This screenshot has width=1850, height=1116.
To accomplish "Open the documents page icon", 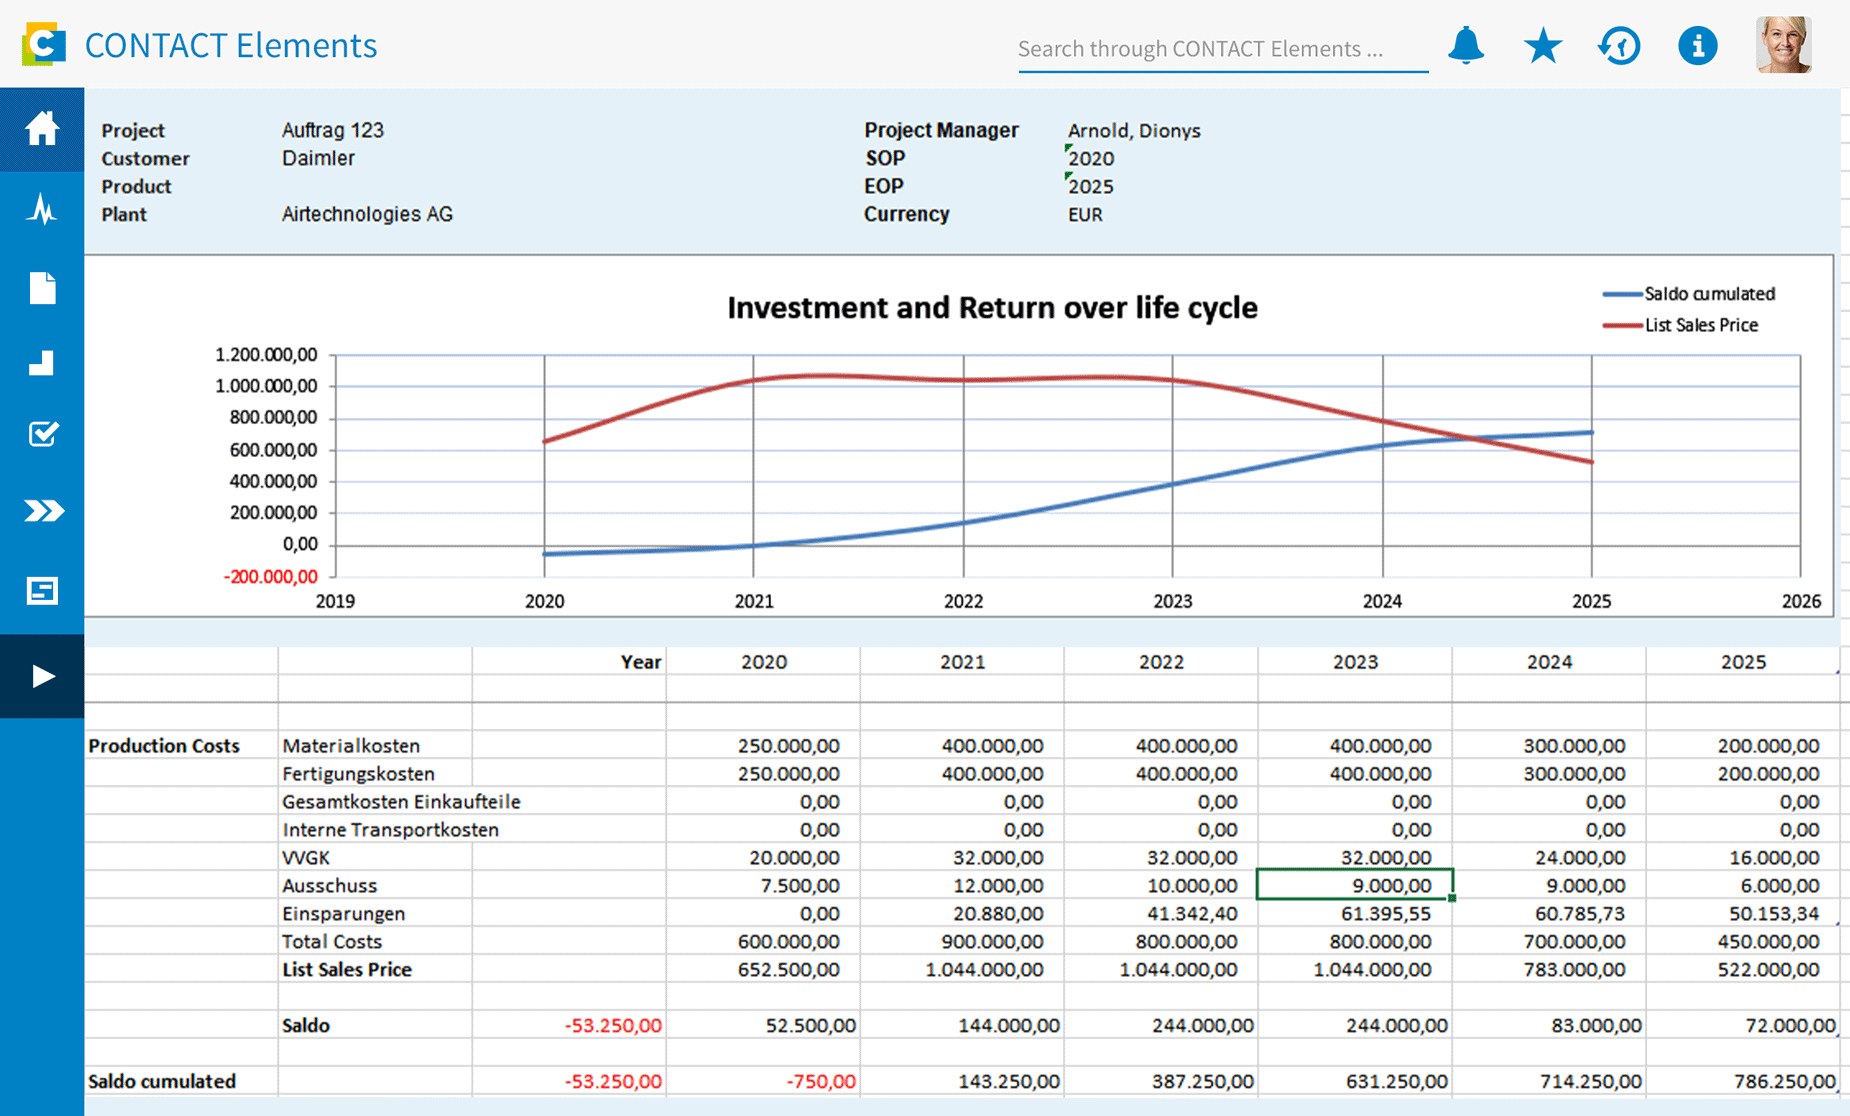I will (x=41, y=287).
